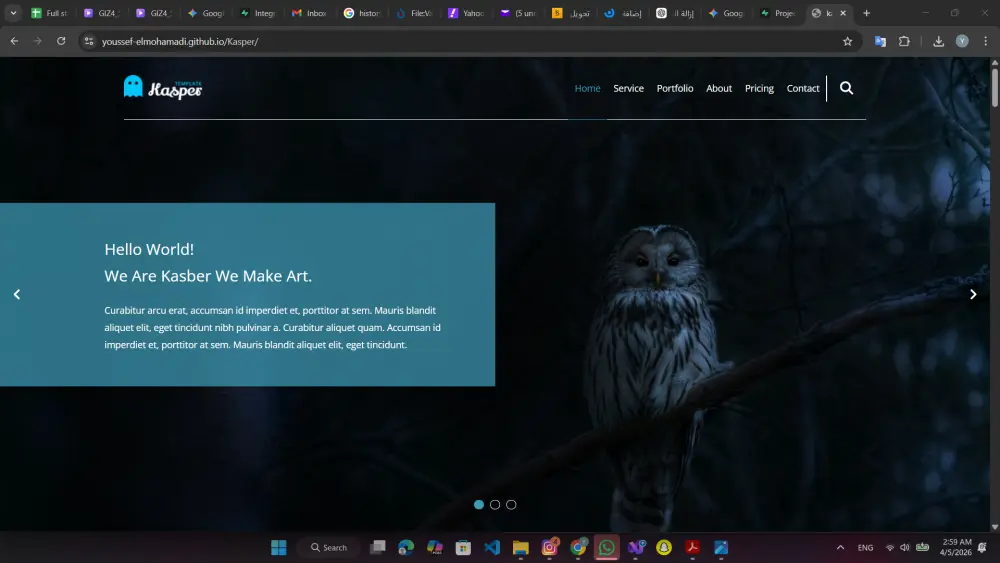
Task: Open the Chrome profile avatar
Action: [962, 41]
